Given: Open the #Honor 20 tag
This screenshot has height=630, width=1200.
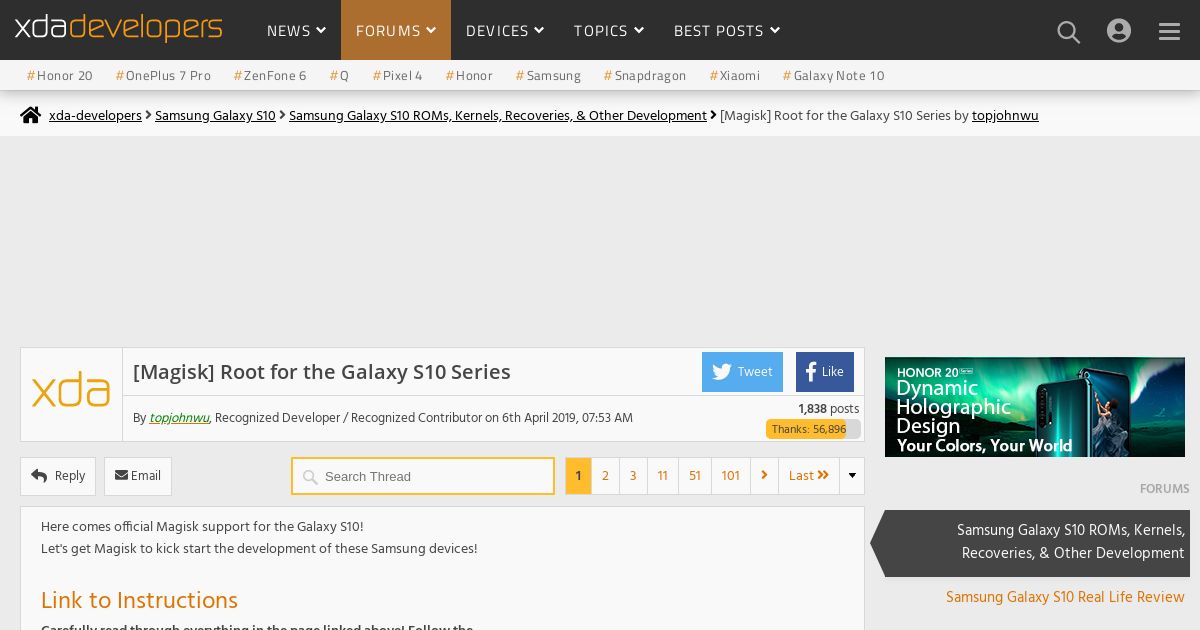Looking at the screenshot, I should click(60, 76).
